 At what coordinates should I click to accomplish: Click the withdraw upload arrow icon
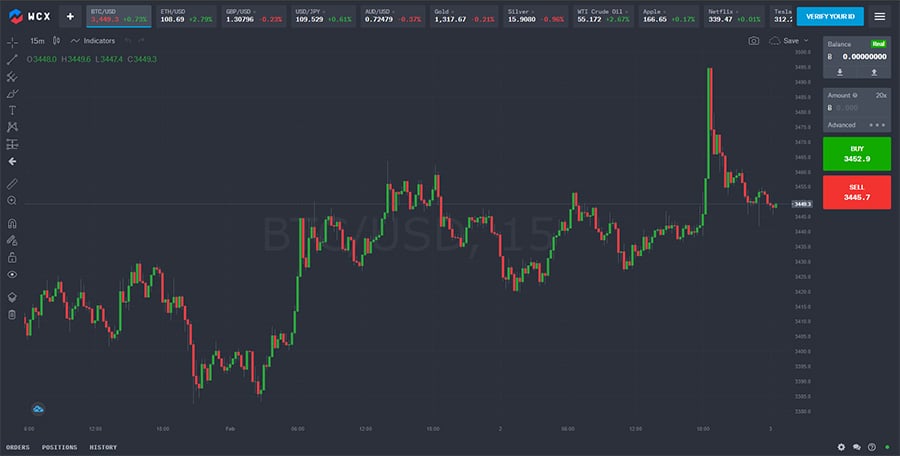tap(874, 72)
